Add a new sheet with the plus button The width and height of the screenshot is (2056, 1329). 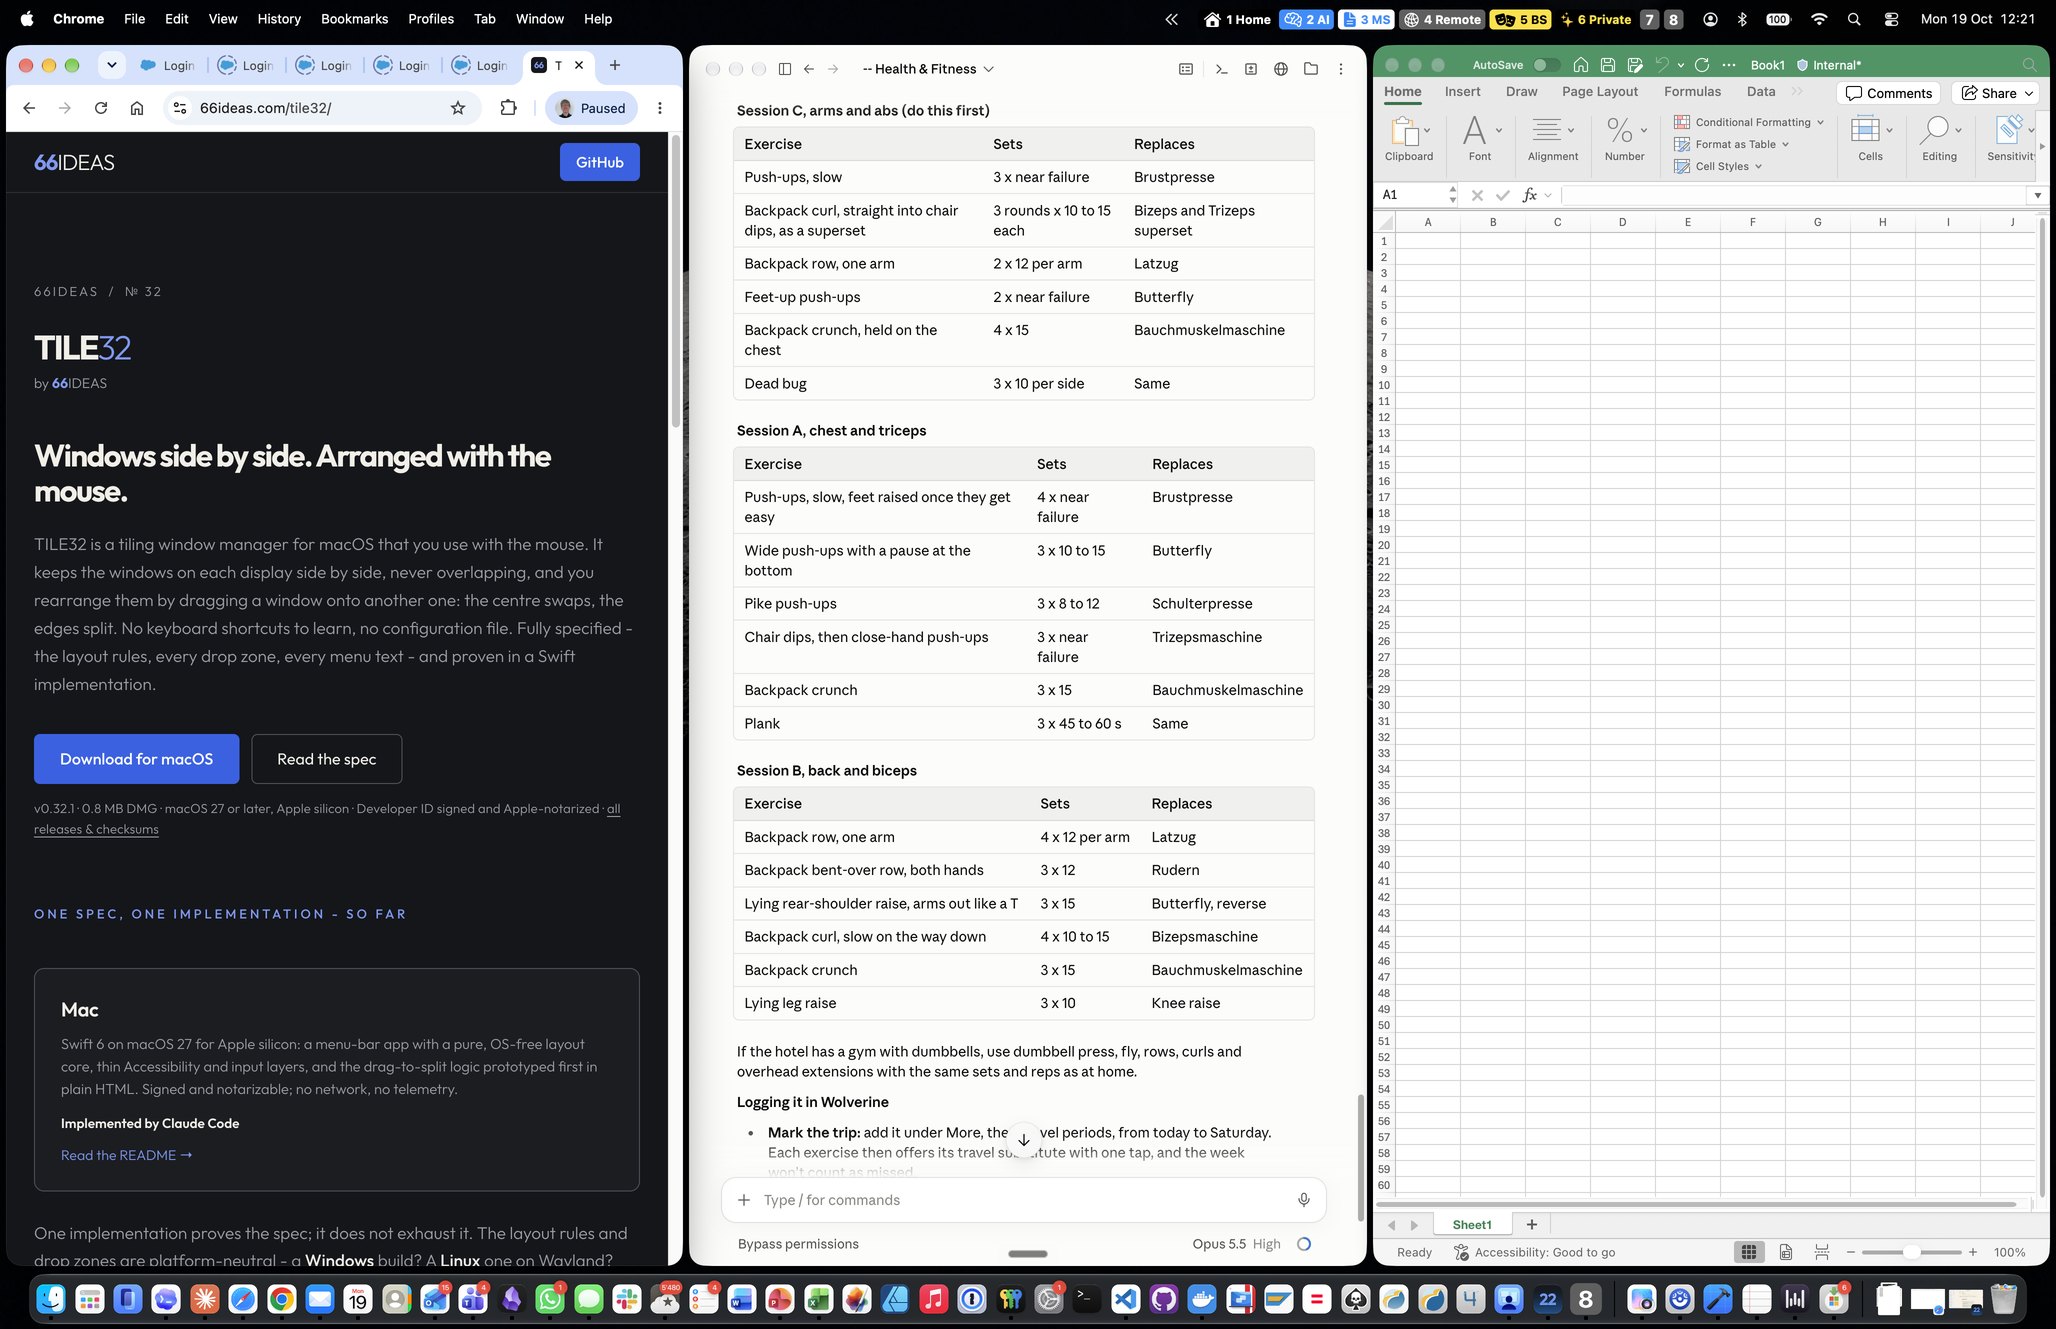[1531, 1224]
